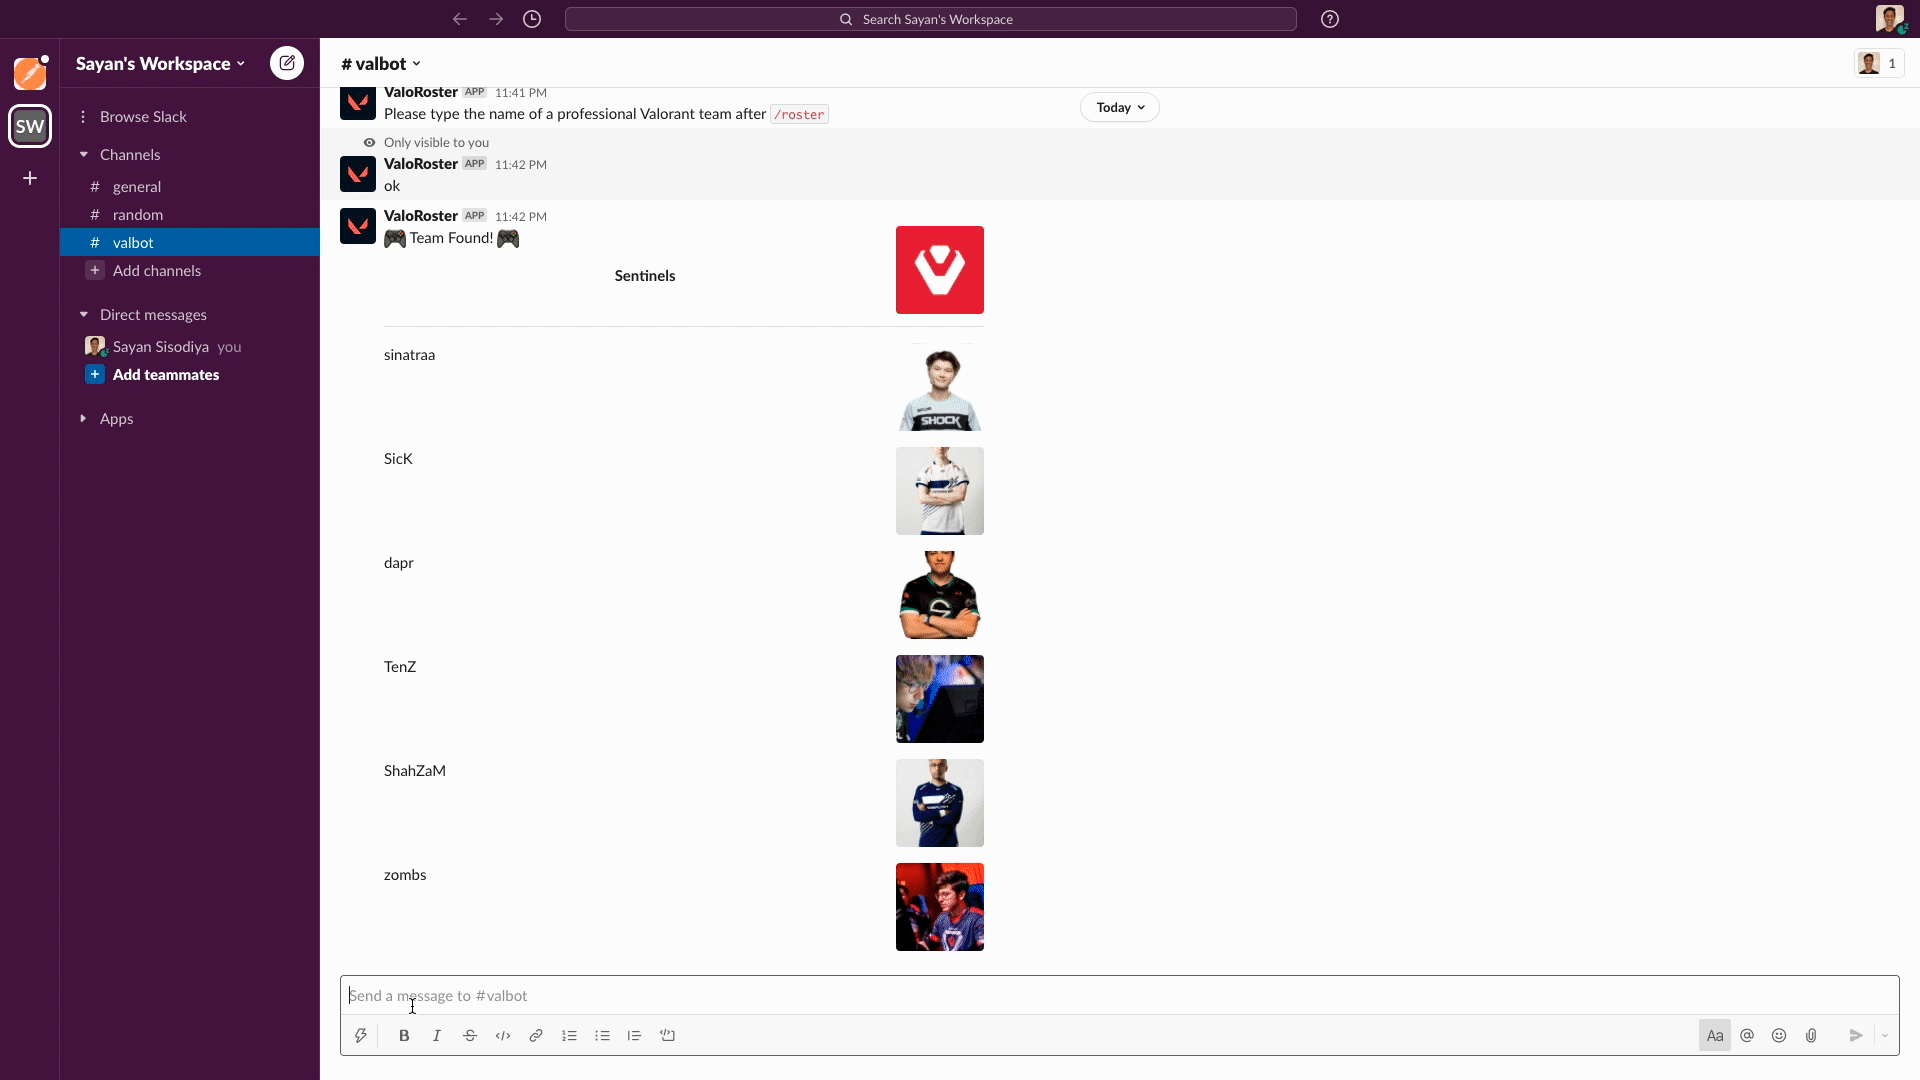This screenshot has width=1920, height=1080.
Task: Select the #general channel
Action: click(x=137, y=186)
